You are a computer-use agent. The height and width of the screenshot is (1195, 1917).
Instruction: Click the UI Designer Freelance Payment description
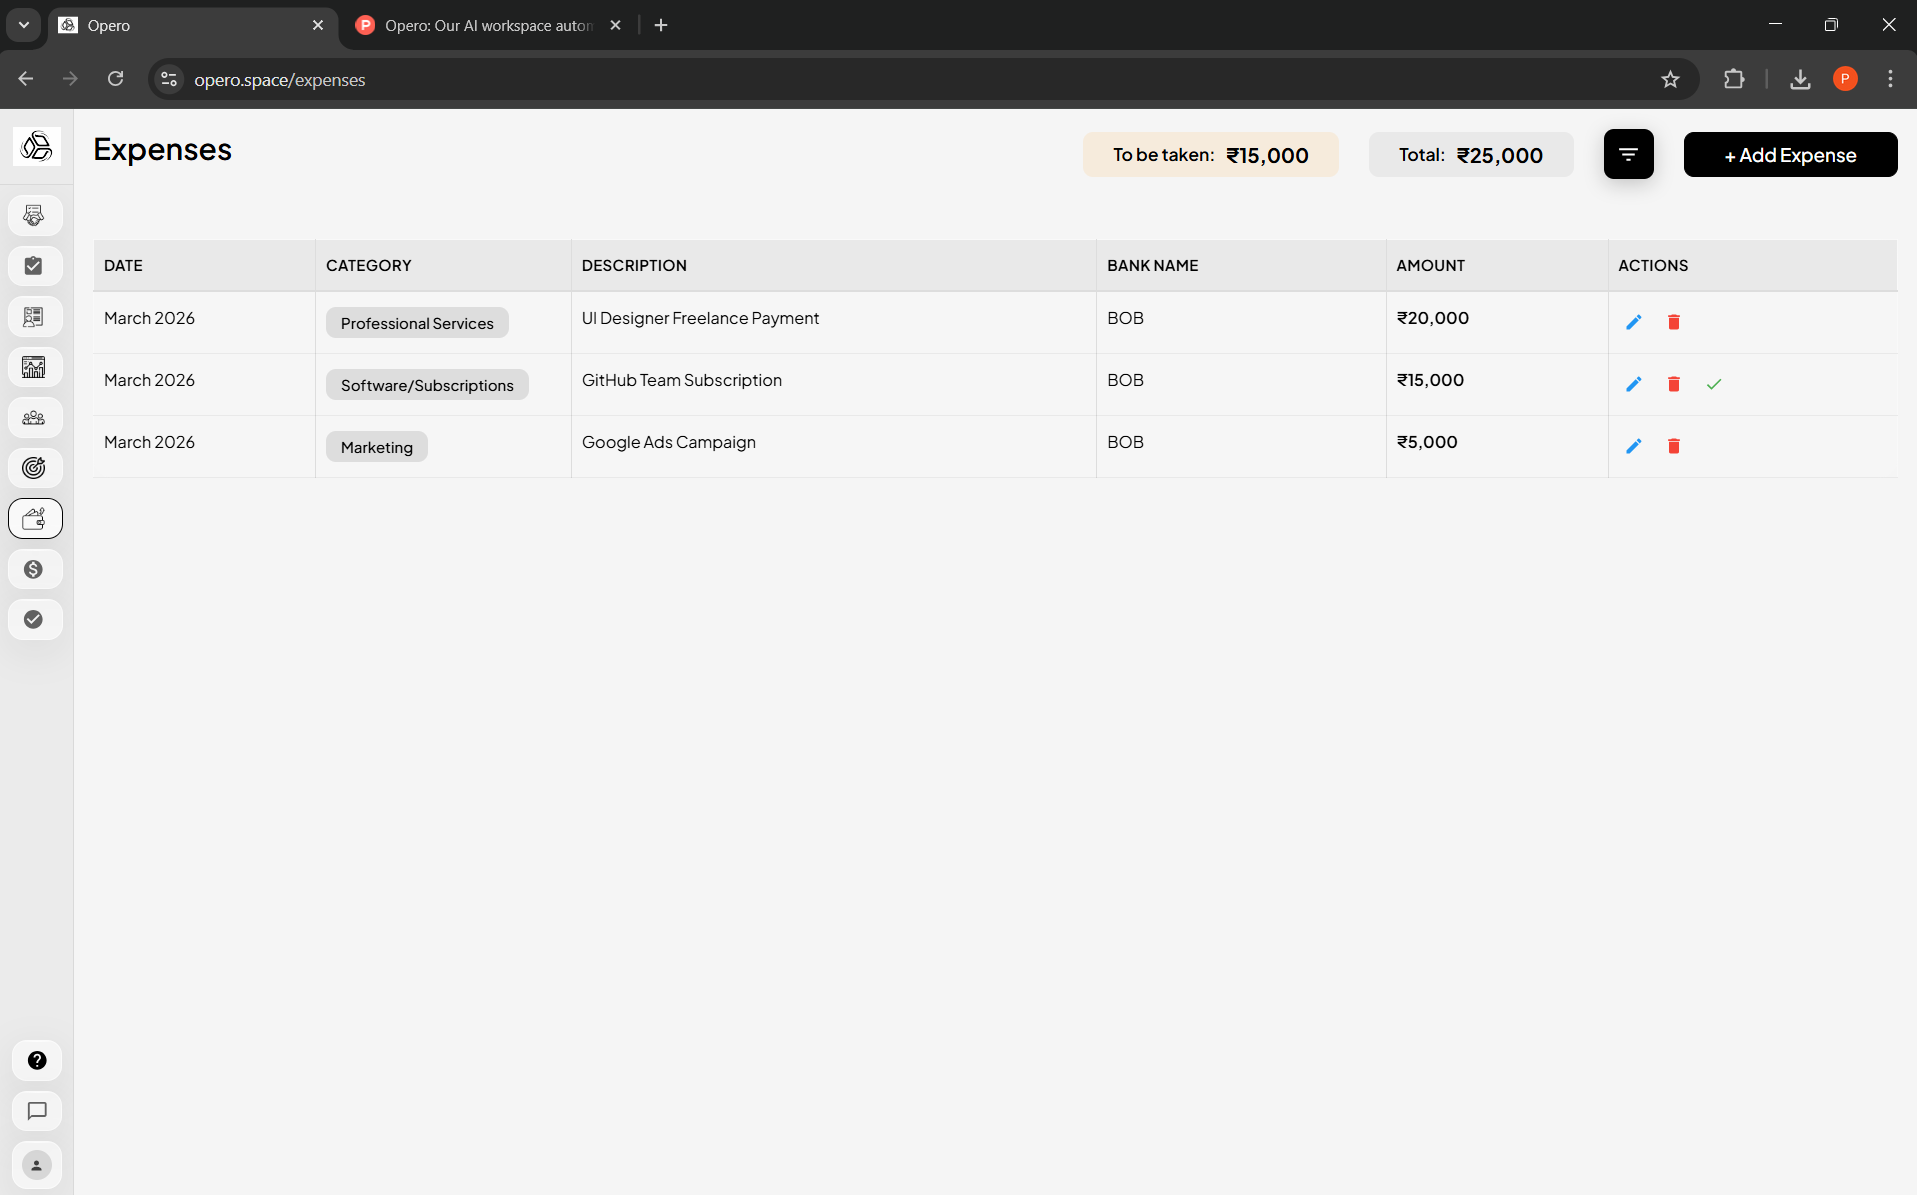700,318
